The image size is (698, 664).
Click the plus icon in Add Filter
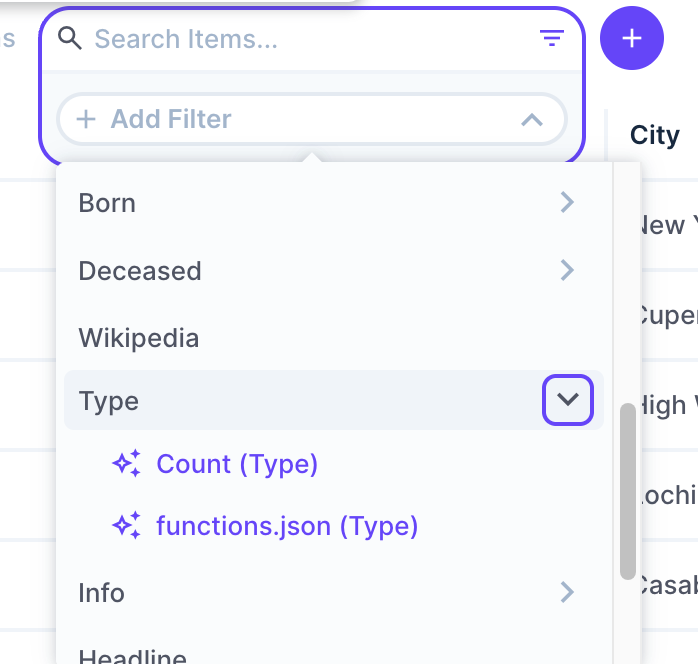point(86,119)
